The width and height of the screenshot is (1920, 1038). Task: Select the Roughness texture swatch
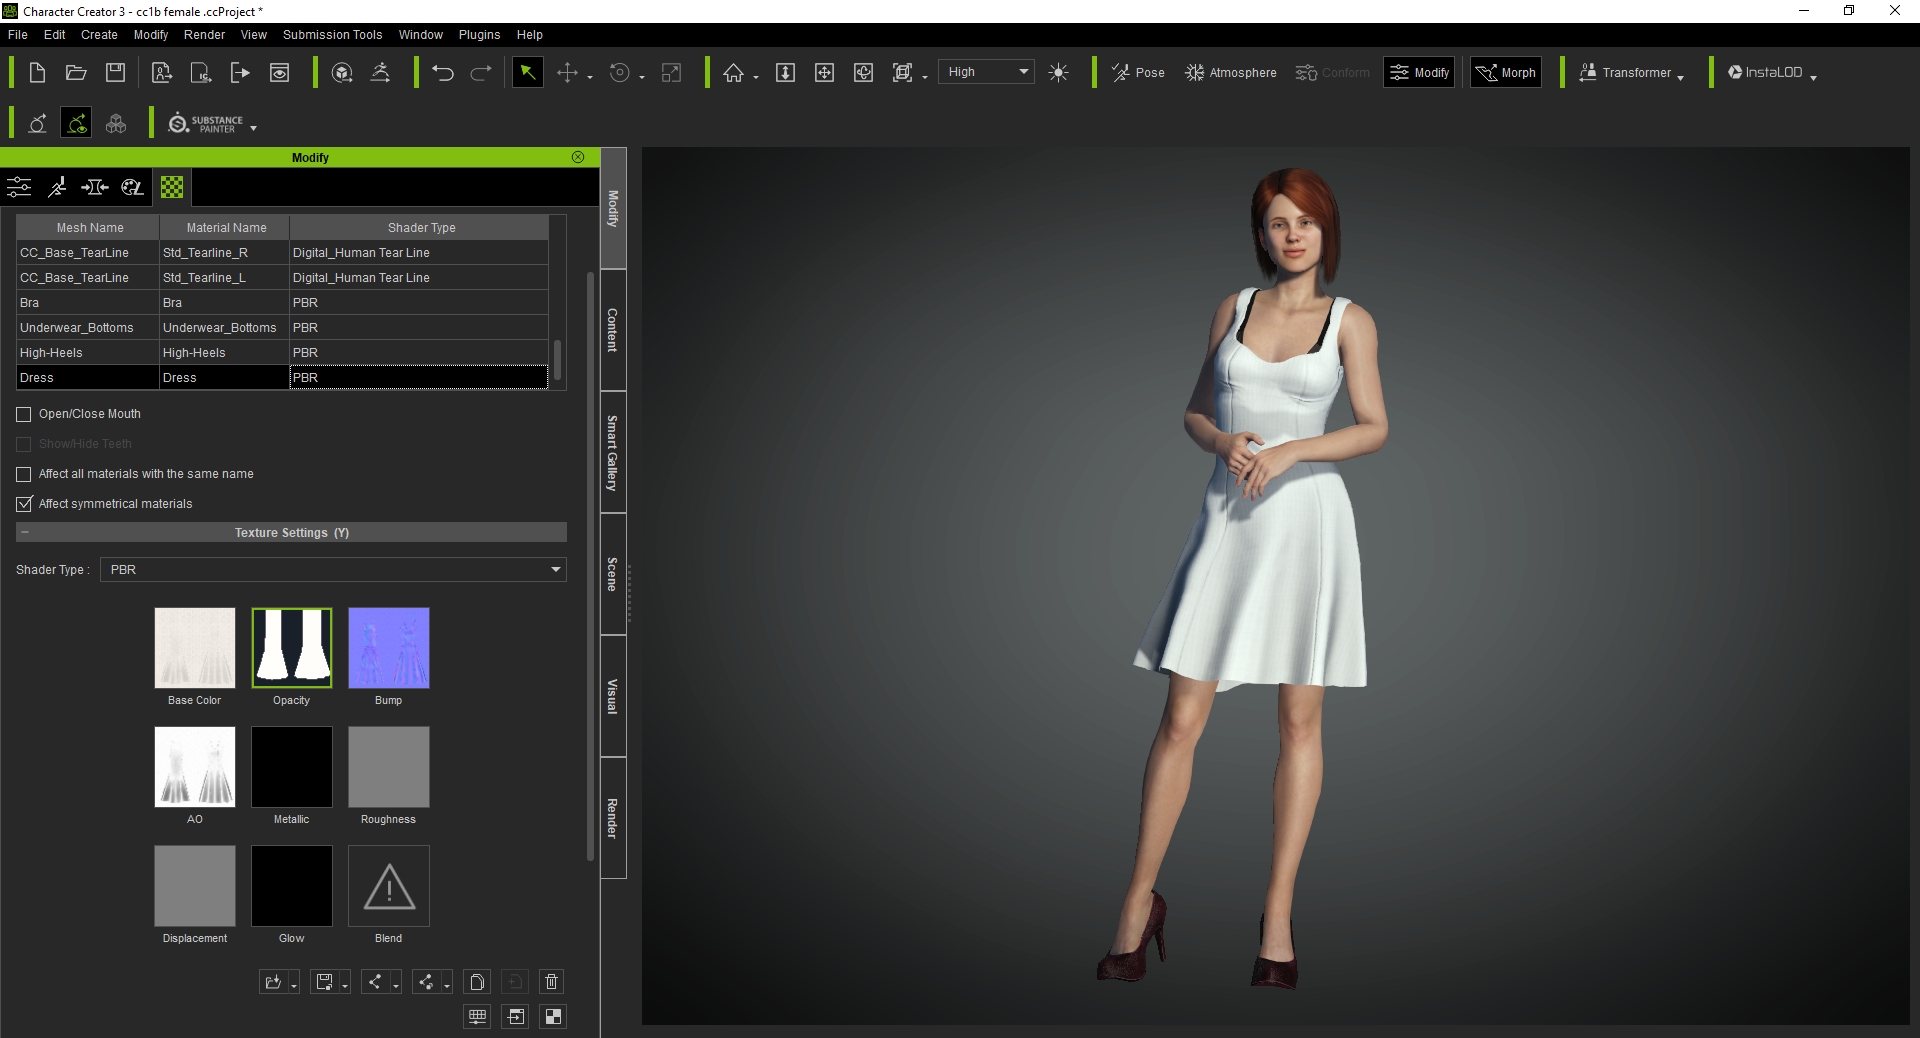(x=389, y=767)
